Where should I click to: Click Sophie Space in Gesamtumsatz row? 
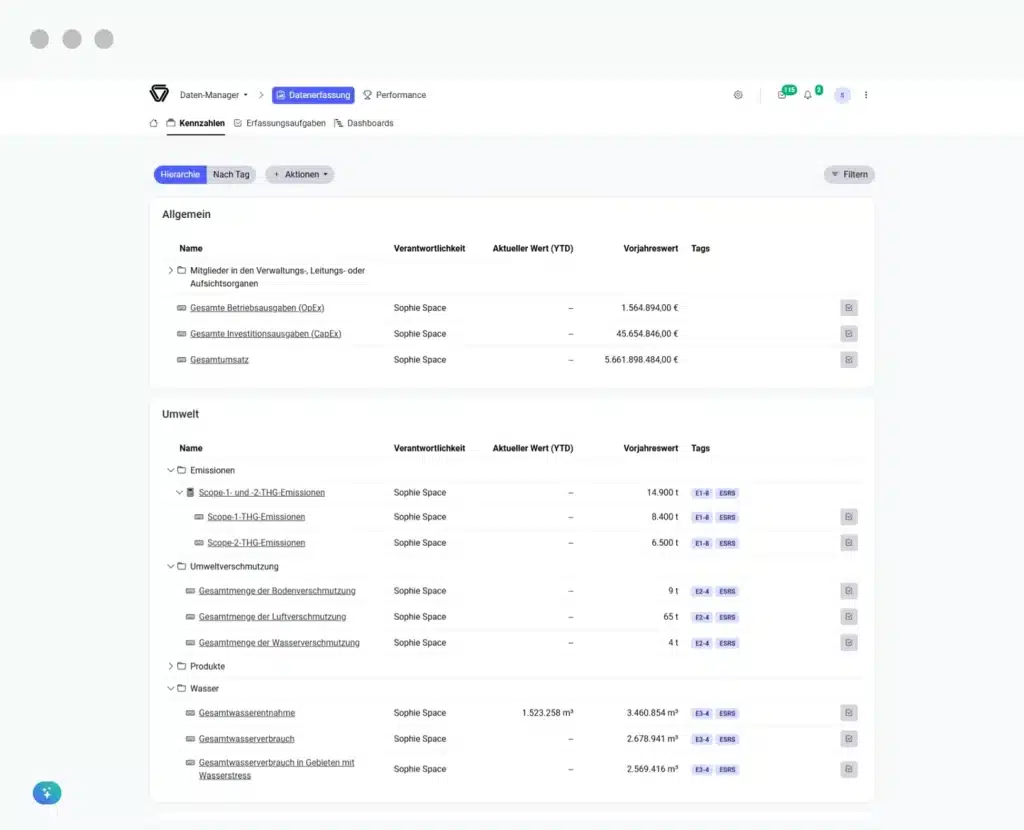pos(420,360)
